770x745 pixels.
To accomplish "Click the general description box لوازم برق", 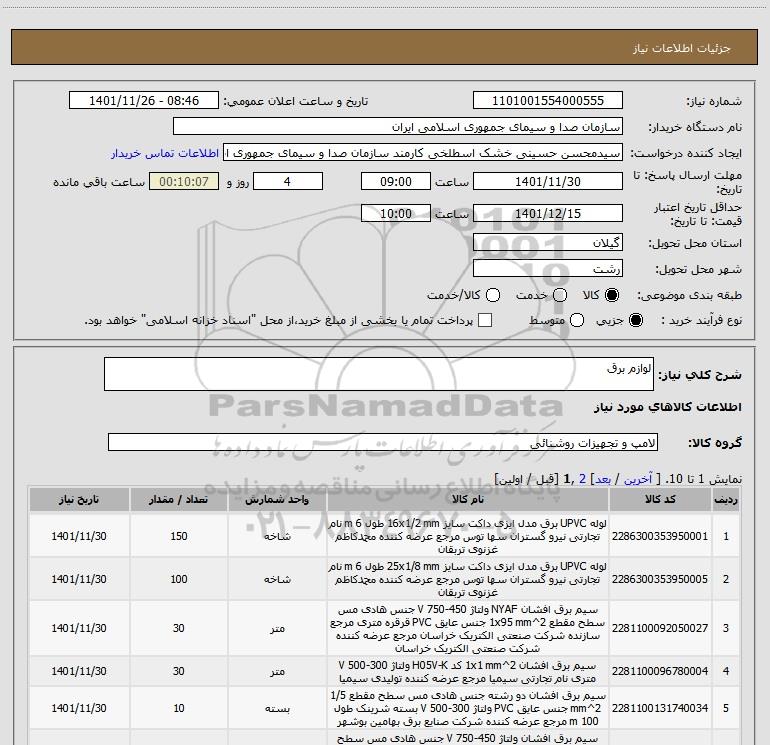I will [x=379, y=374].
